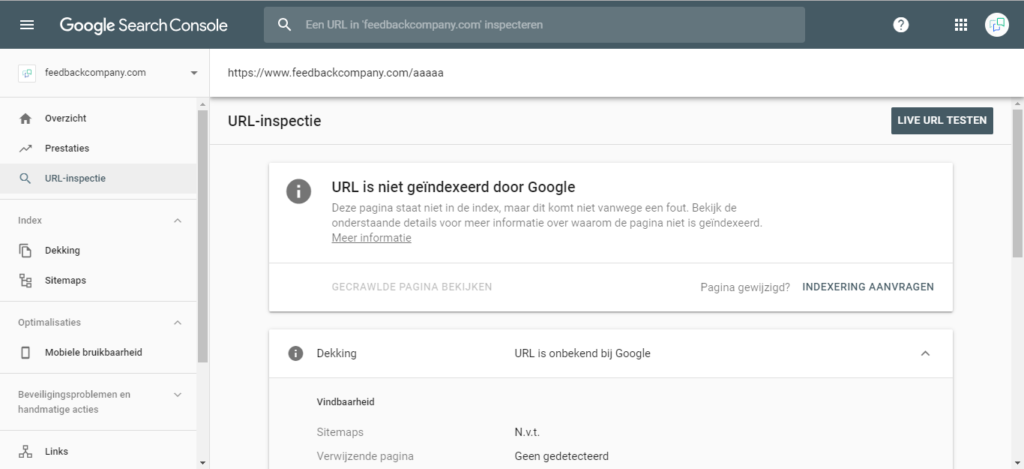The width and height of the screenshot is (1024, 469).
Task: Open the hamburger navigation menu
Action: click(x=27, y=25)
